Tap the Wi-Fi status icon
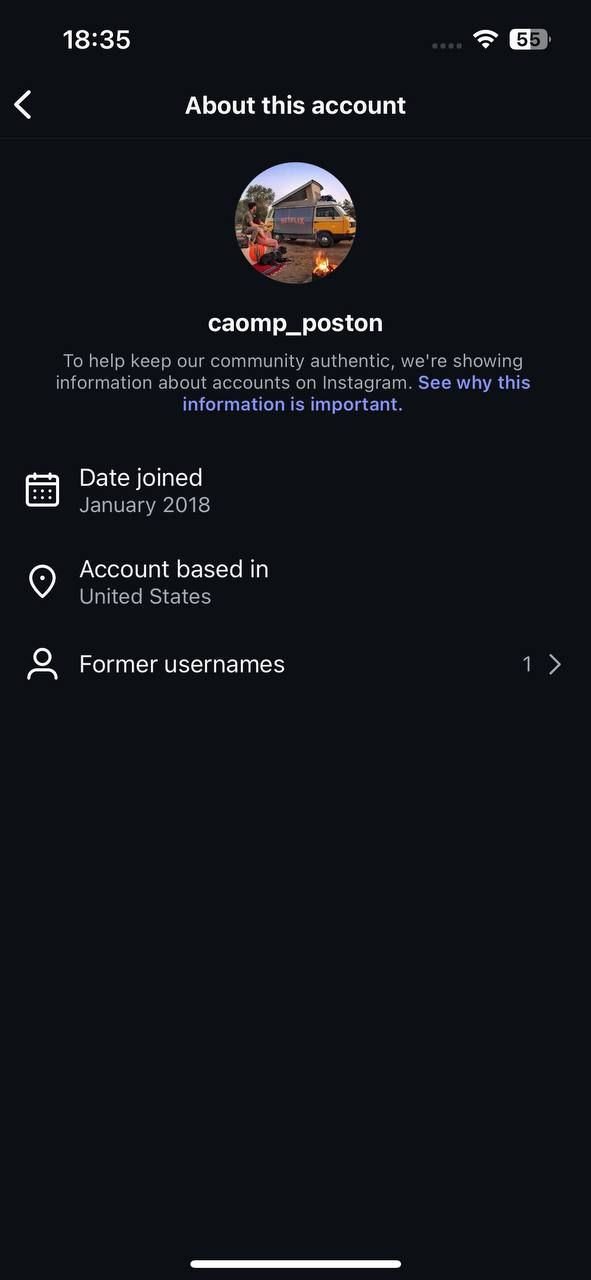 point(486,39)
